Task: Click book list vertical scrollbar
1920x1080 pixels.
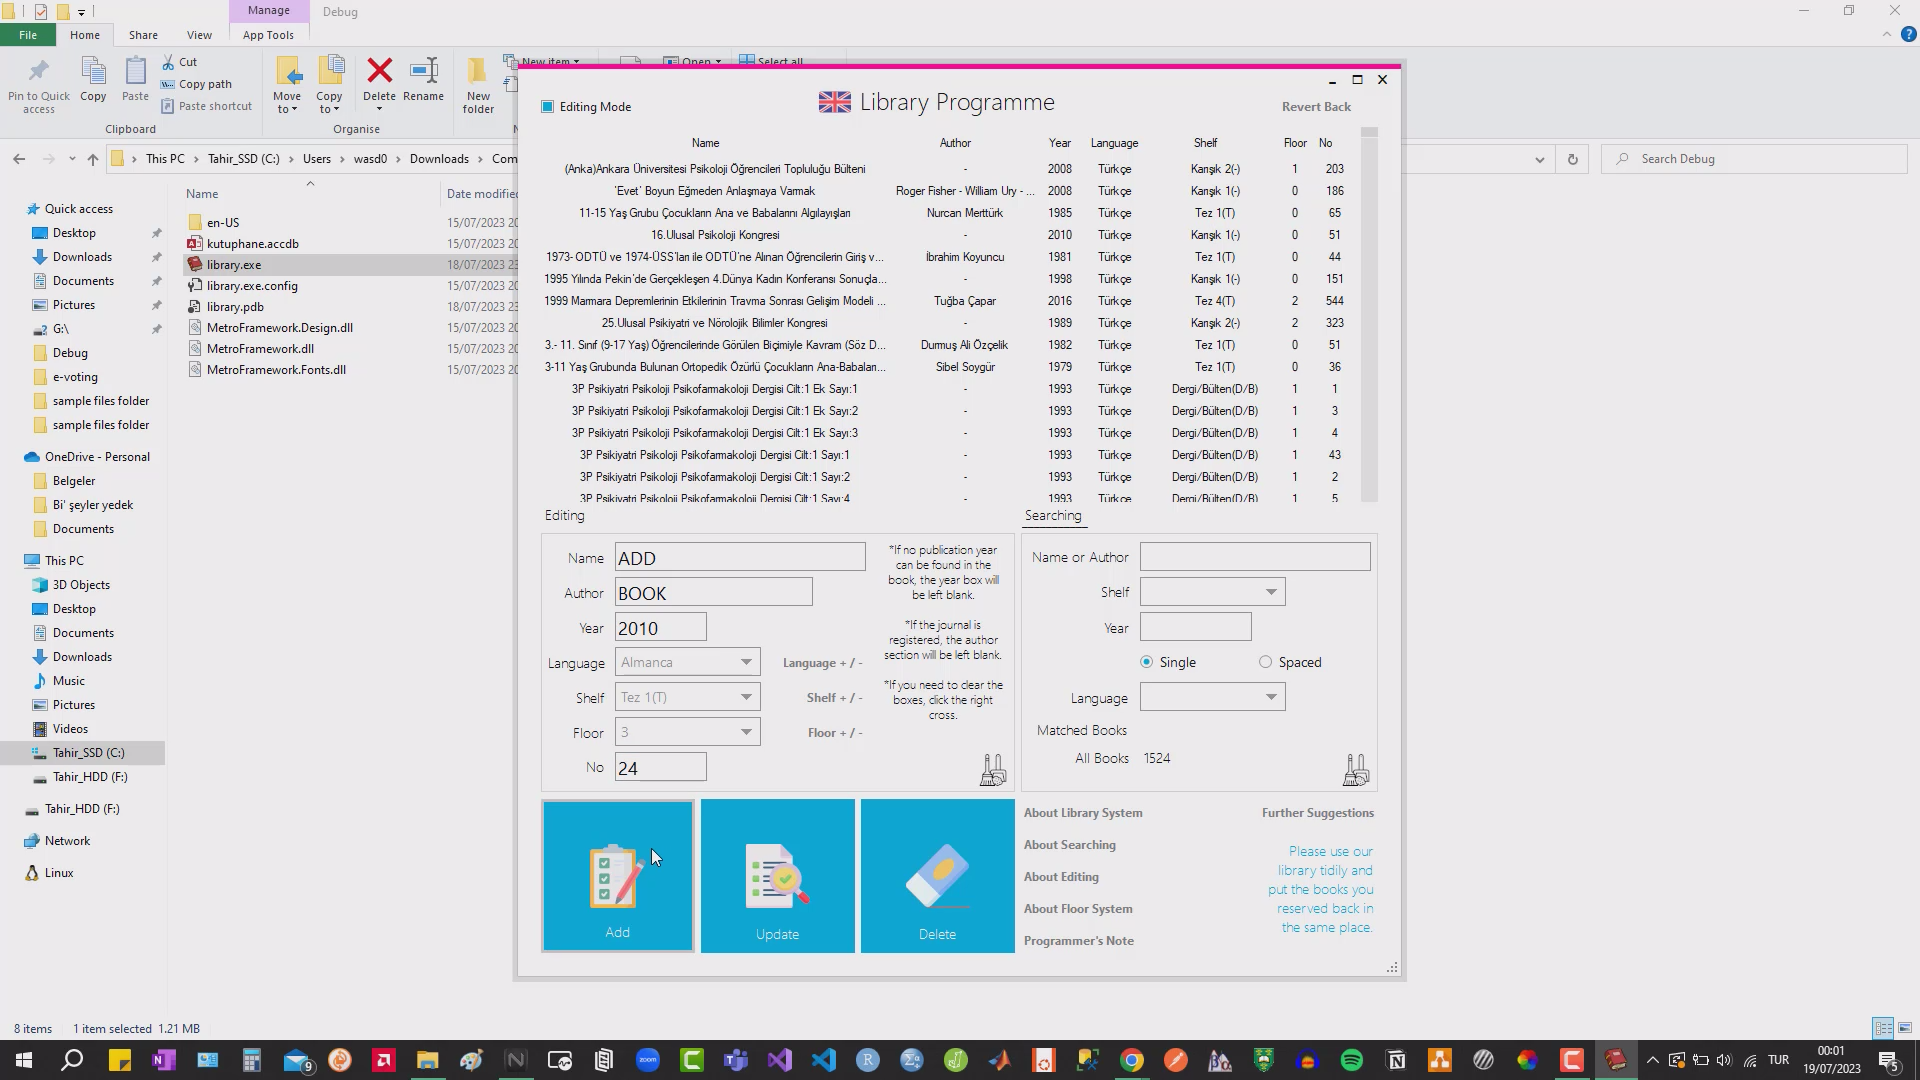Action: pyautogui.click(x=1369, y=315)
